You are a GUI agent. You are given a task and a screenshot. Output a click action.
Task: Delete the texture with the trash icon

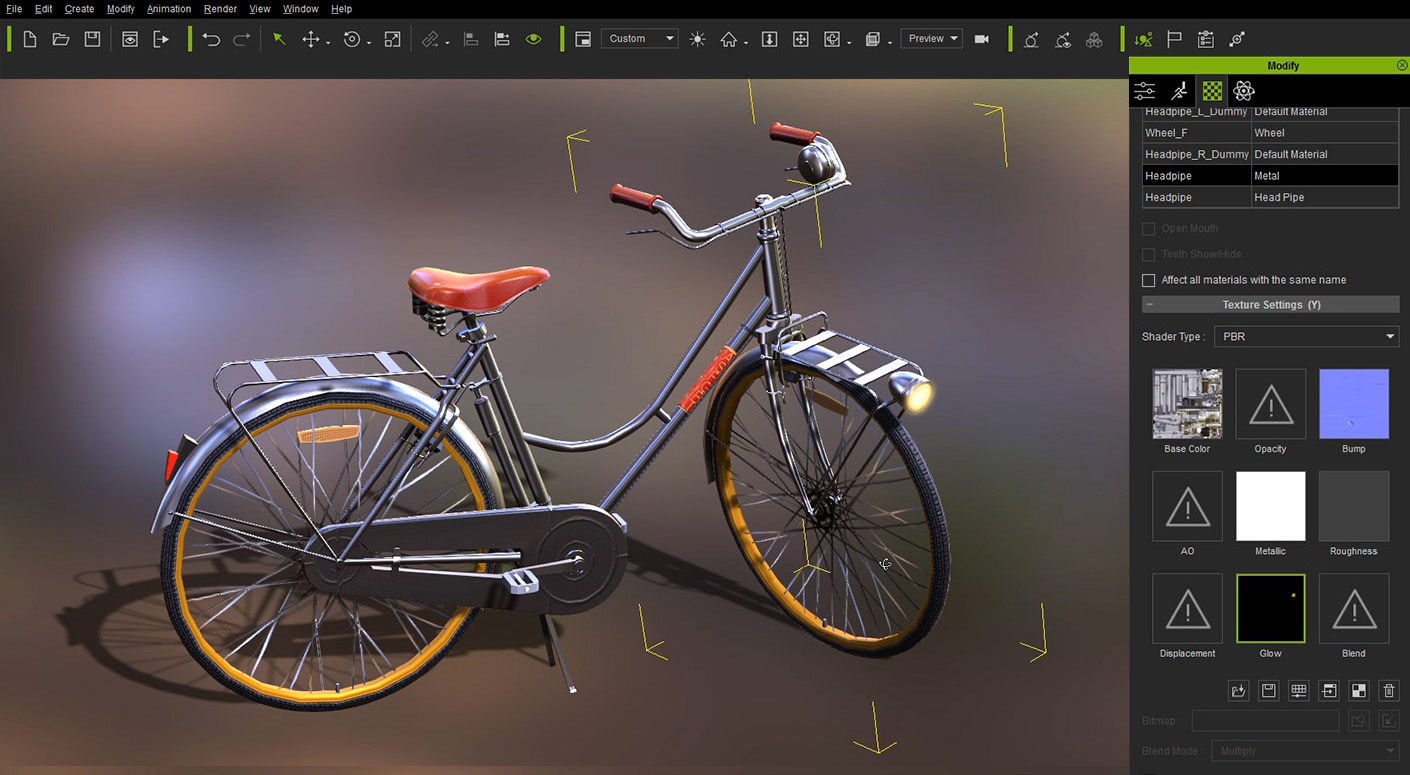(1389, 691)
